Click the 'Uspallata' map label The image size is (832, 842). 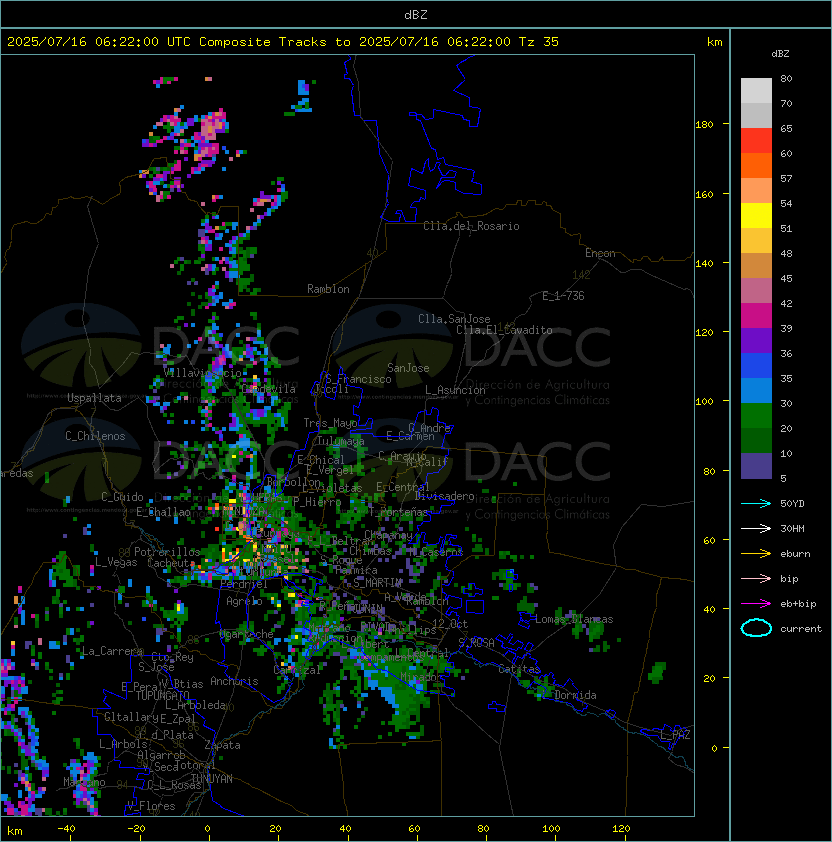[94, 398]
